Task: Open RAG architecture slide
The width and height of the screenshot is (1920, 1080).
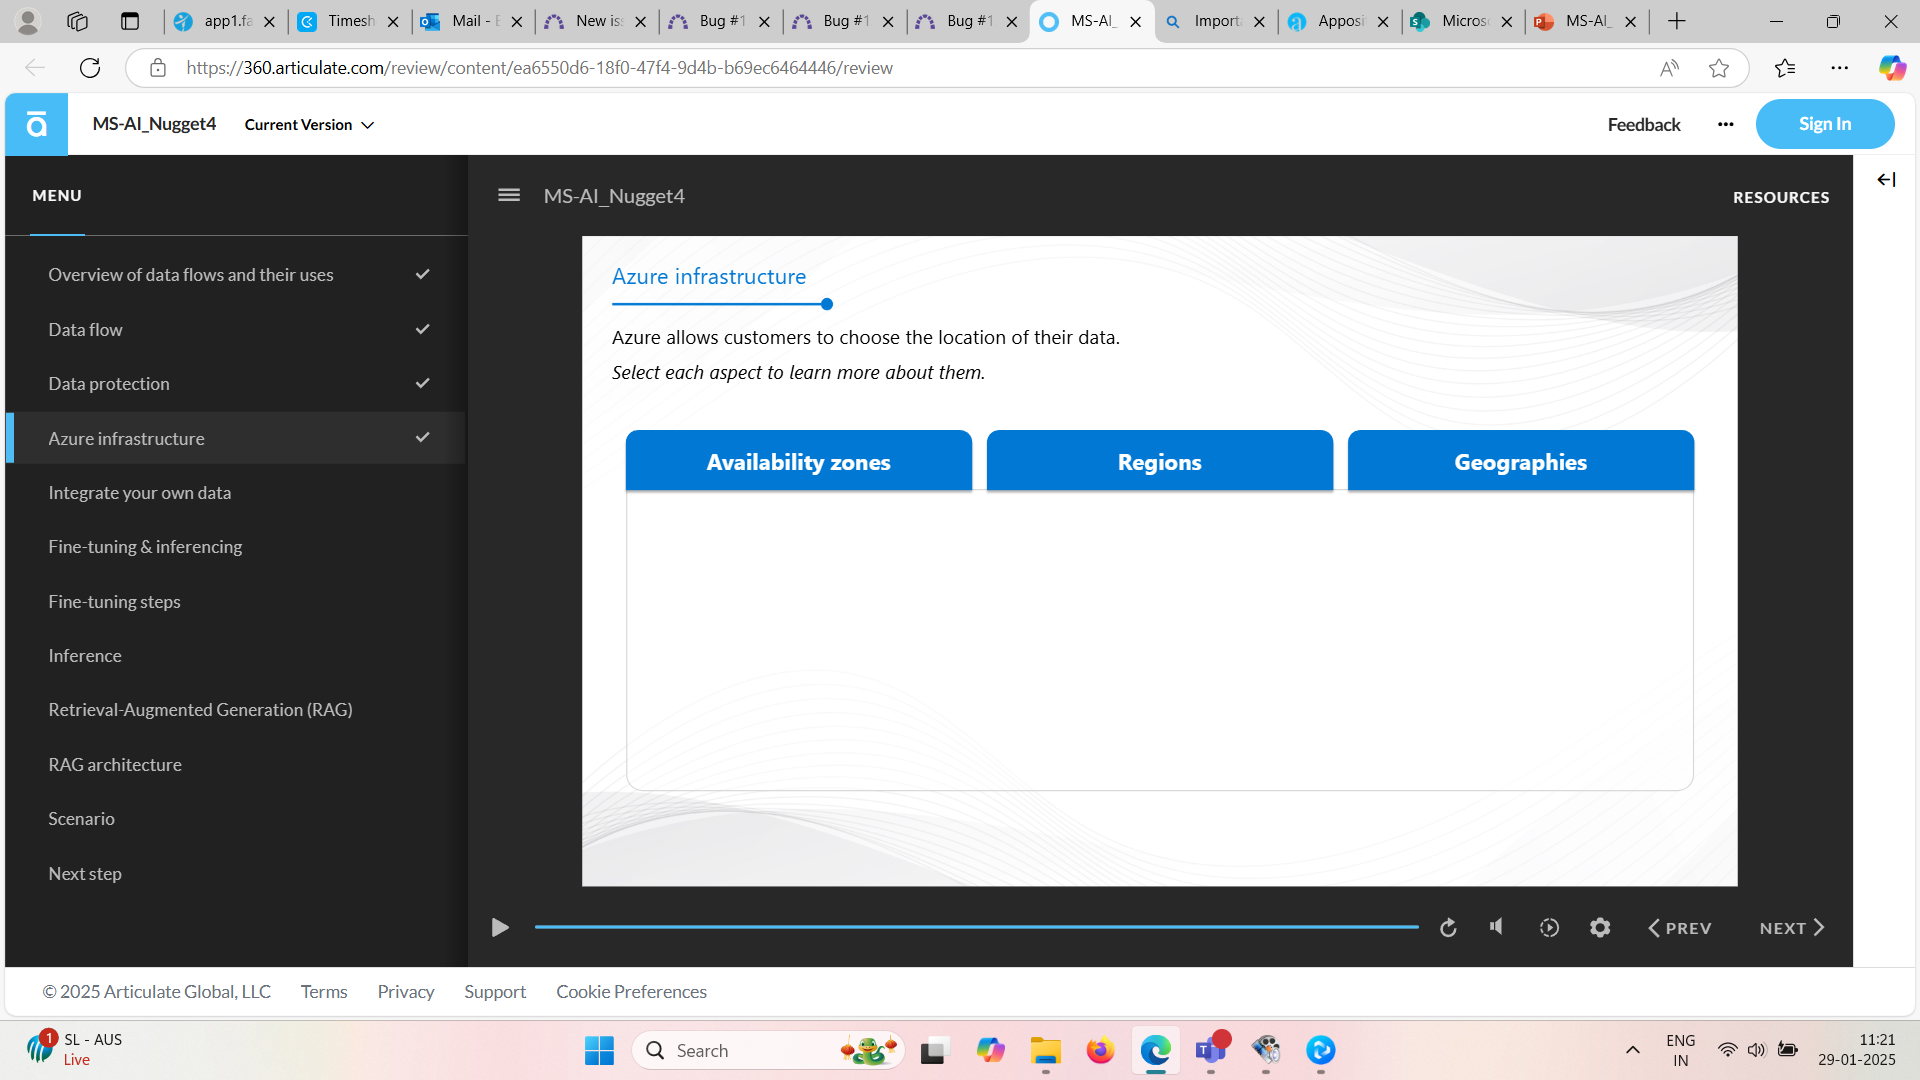Action: pyautogui.click(x=236, y=765)
